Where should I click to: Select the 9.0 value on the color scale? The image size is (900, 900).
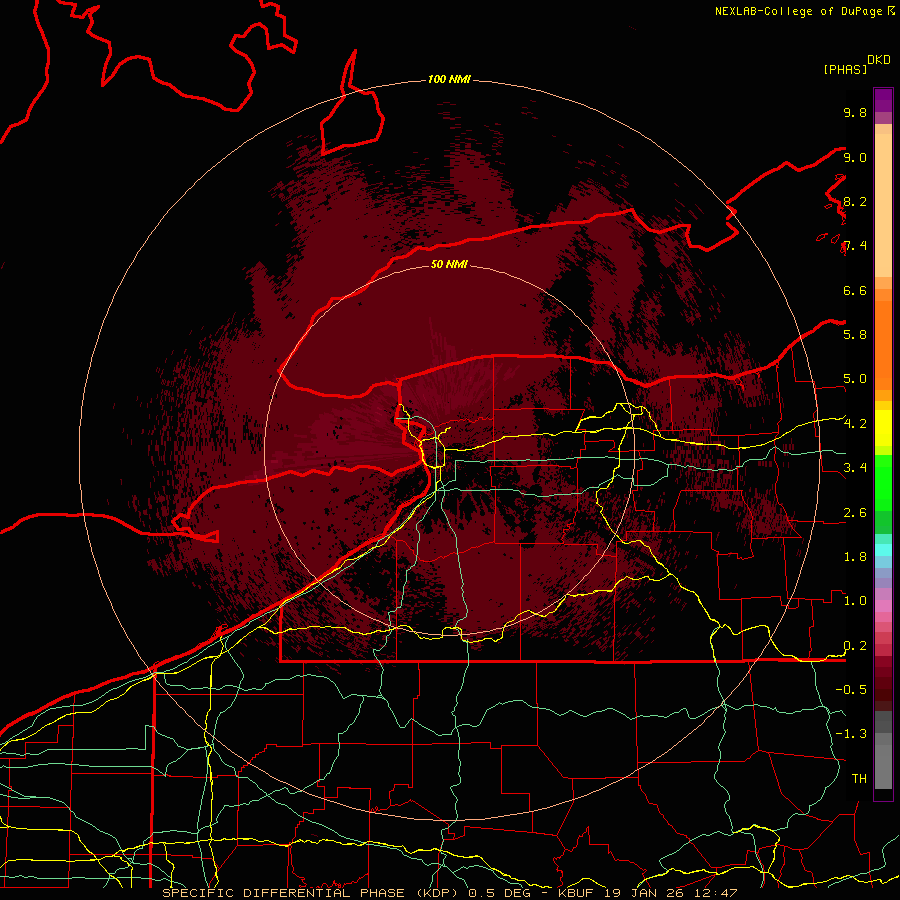[855, 157]
